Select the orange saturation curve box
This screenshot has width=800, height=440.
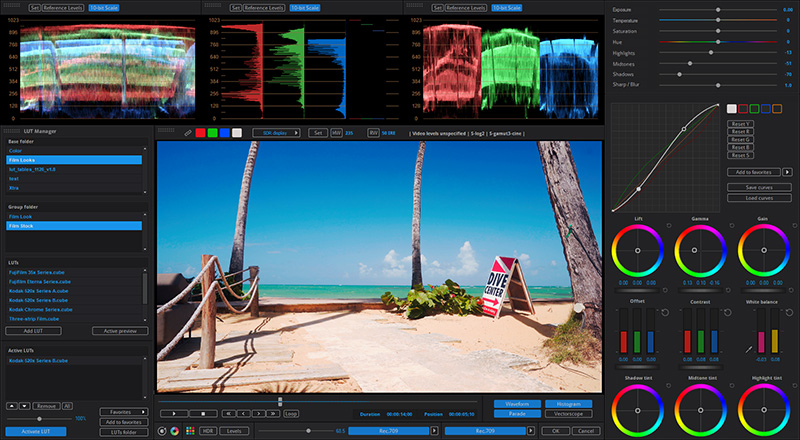pyautogui.click(x=777, y=109)
